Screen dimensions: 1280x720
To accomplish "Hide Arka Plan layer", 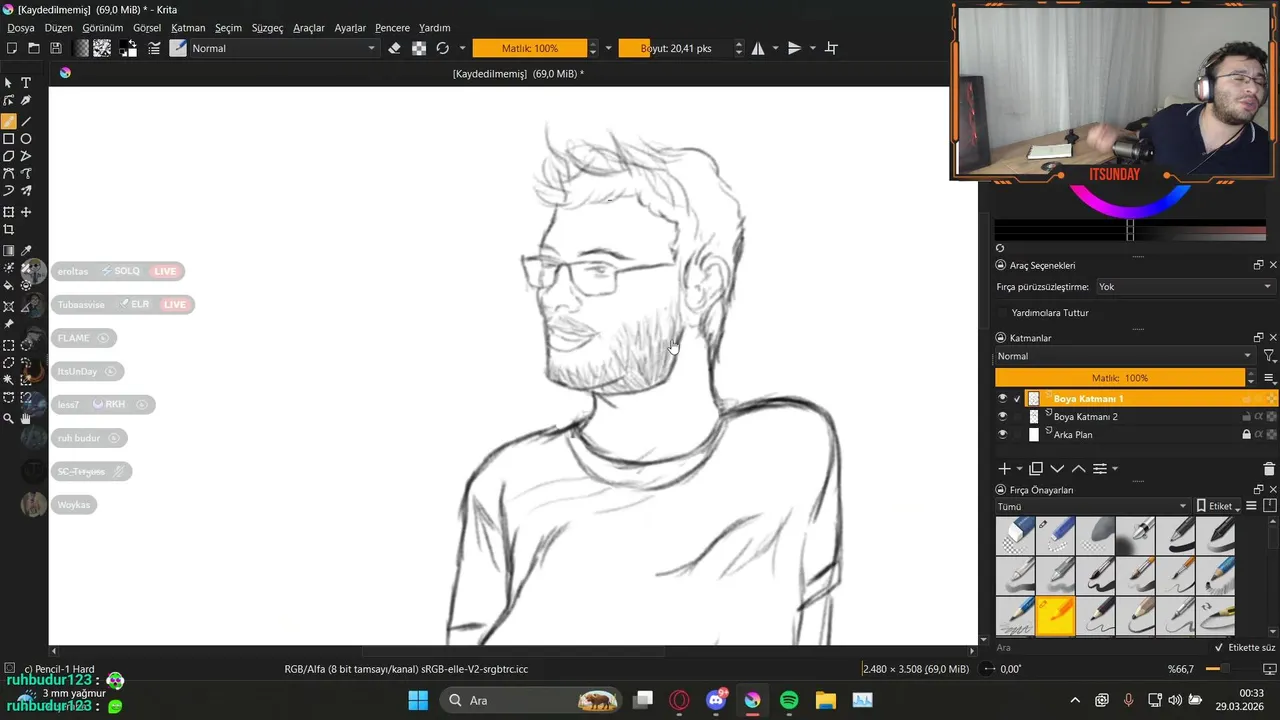I will point(1003,435).
